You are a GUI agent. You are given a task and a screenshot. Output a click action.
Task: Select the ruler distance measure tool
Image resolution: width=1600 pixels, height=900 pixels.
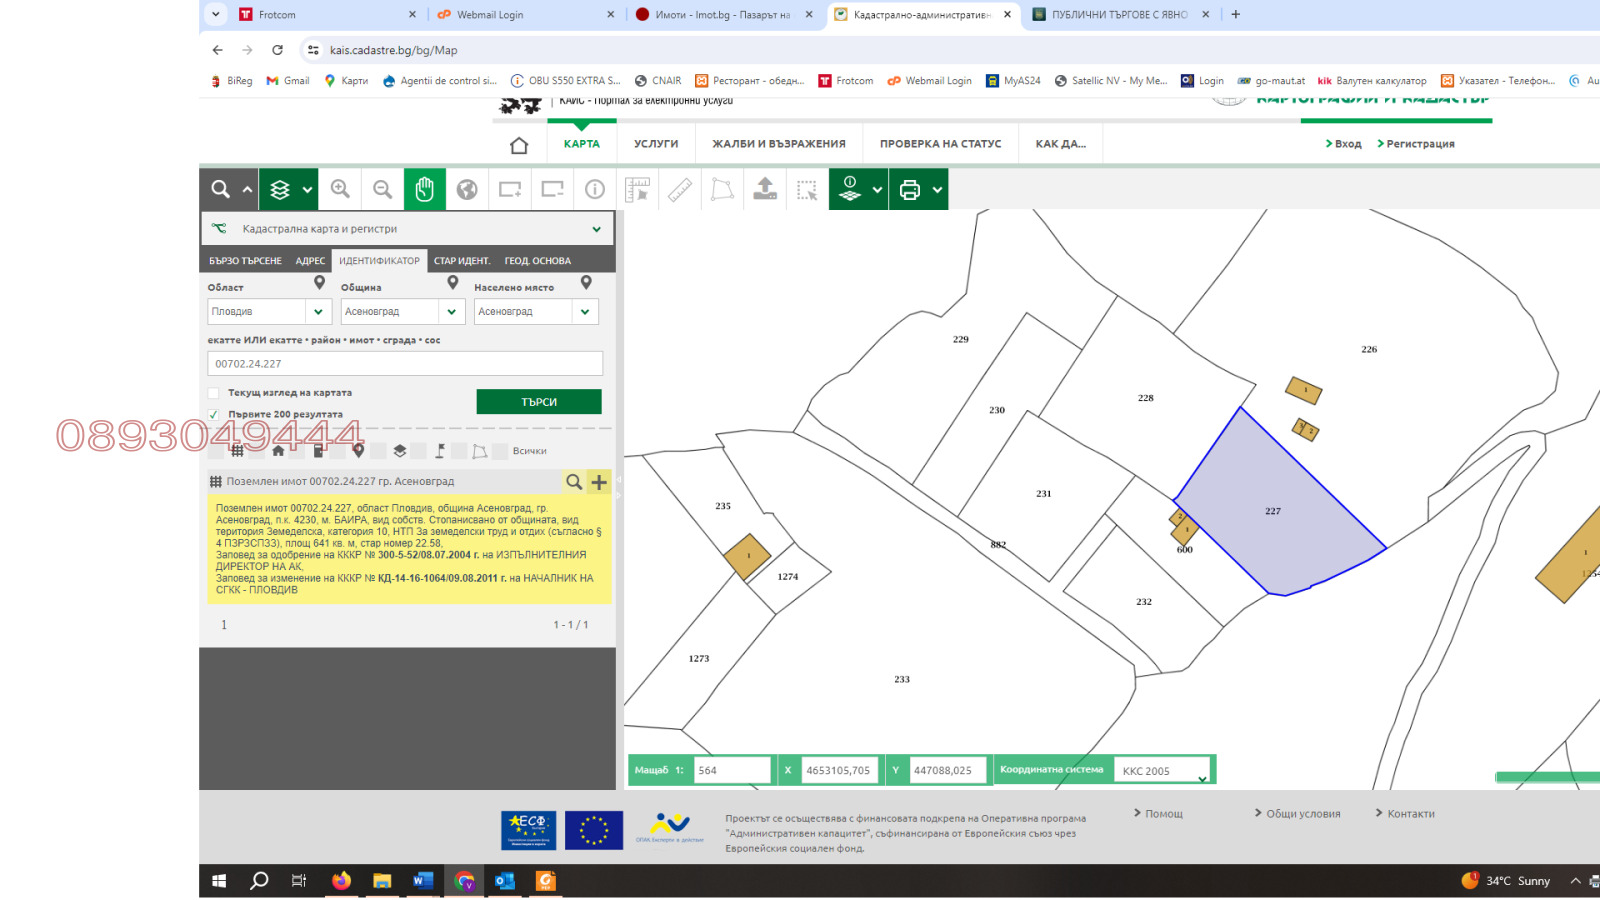pos(680,189)
